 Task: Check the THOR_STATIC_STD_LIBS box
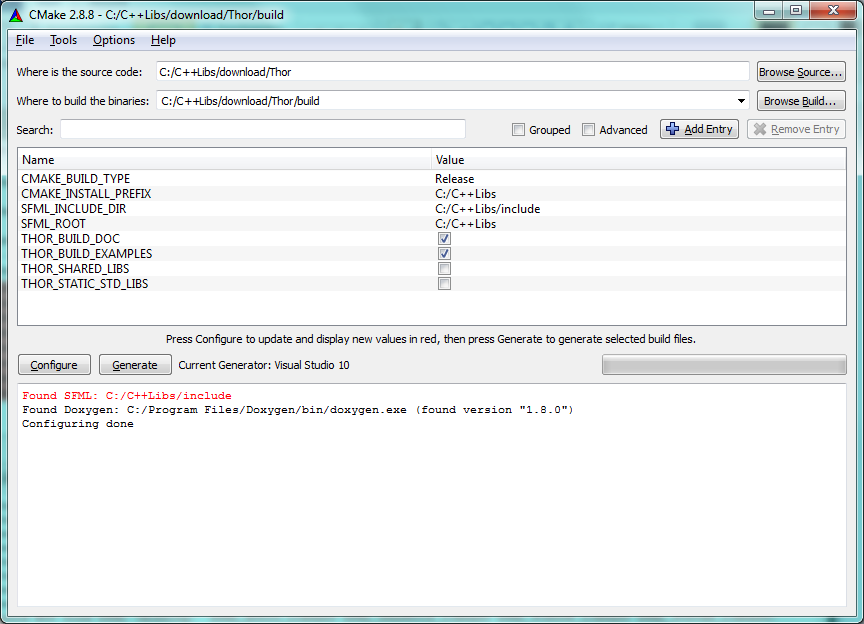[444, 284]
